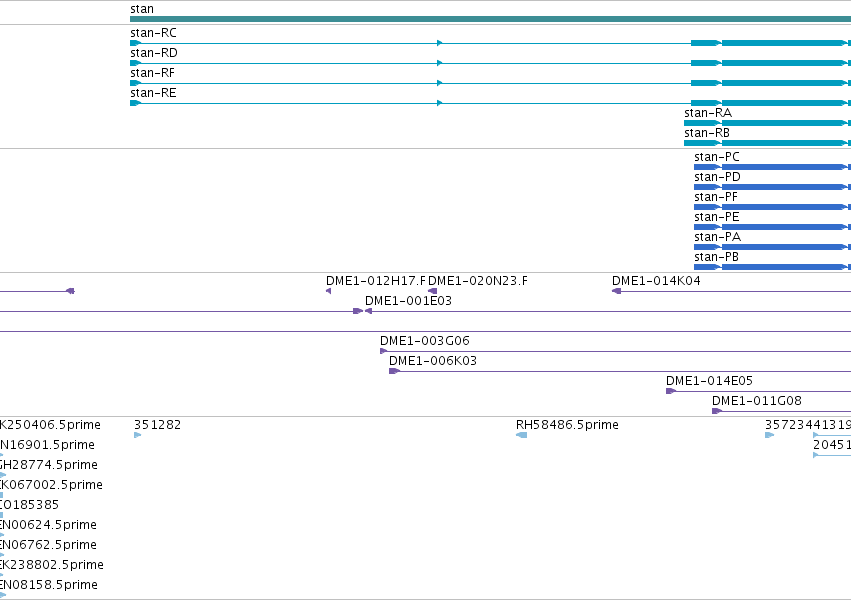Click the DME1-014K04 clone label
851x600 pixels.
[x=656, y=281]
